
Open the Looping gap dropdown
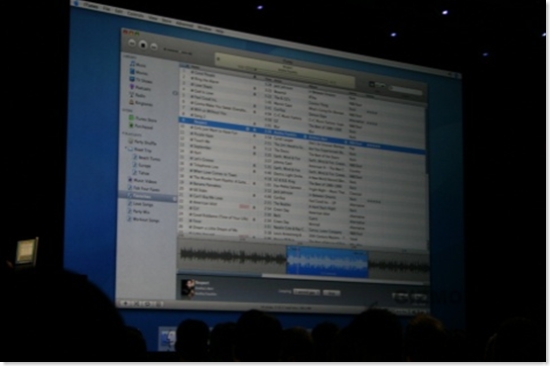coord(306,292)
